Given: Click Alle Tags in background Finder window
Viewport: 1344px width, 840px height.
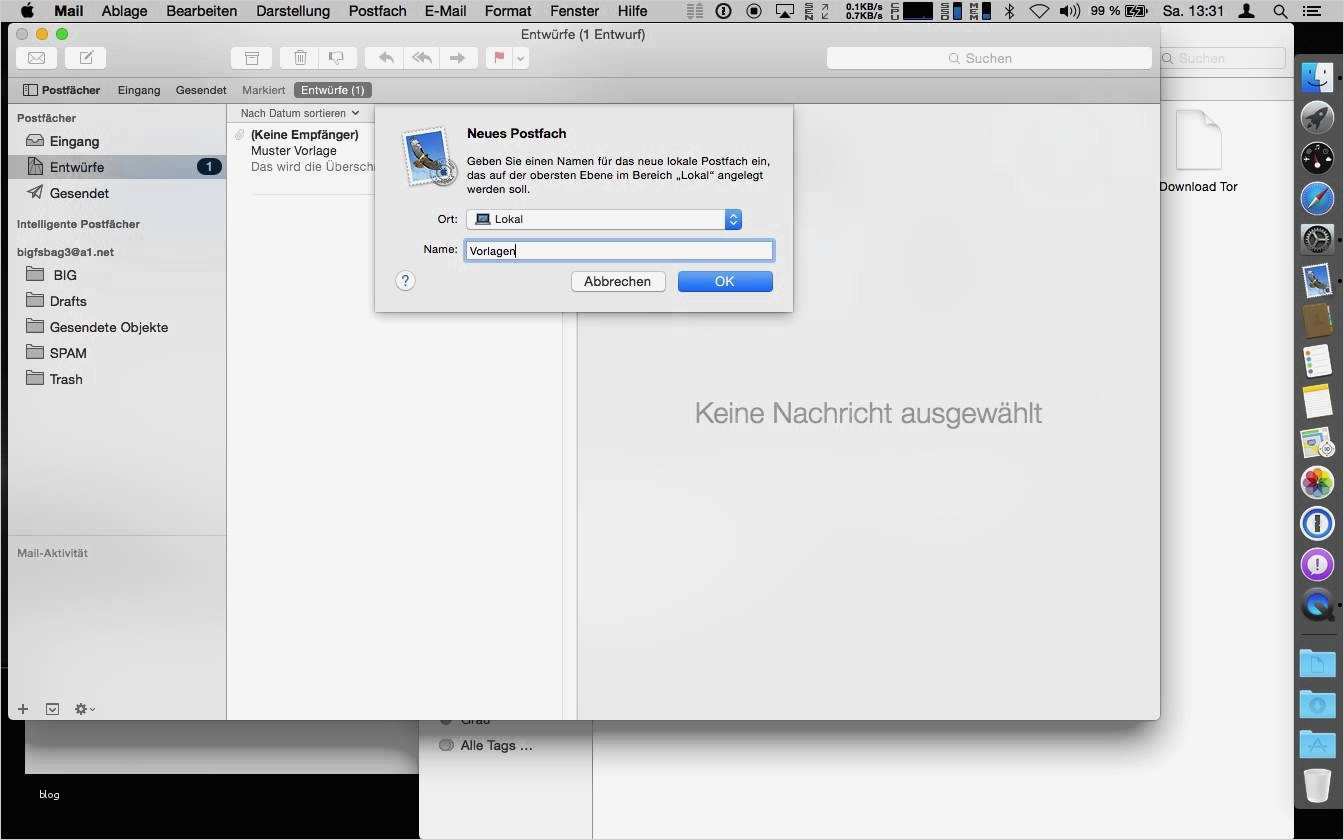Looking at the screenshot, I should (487, 745).
